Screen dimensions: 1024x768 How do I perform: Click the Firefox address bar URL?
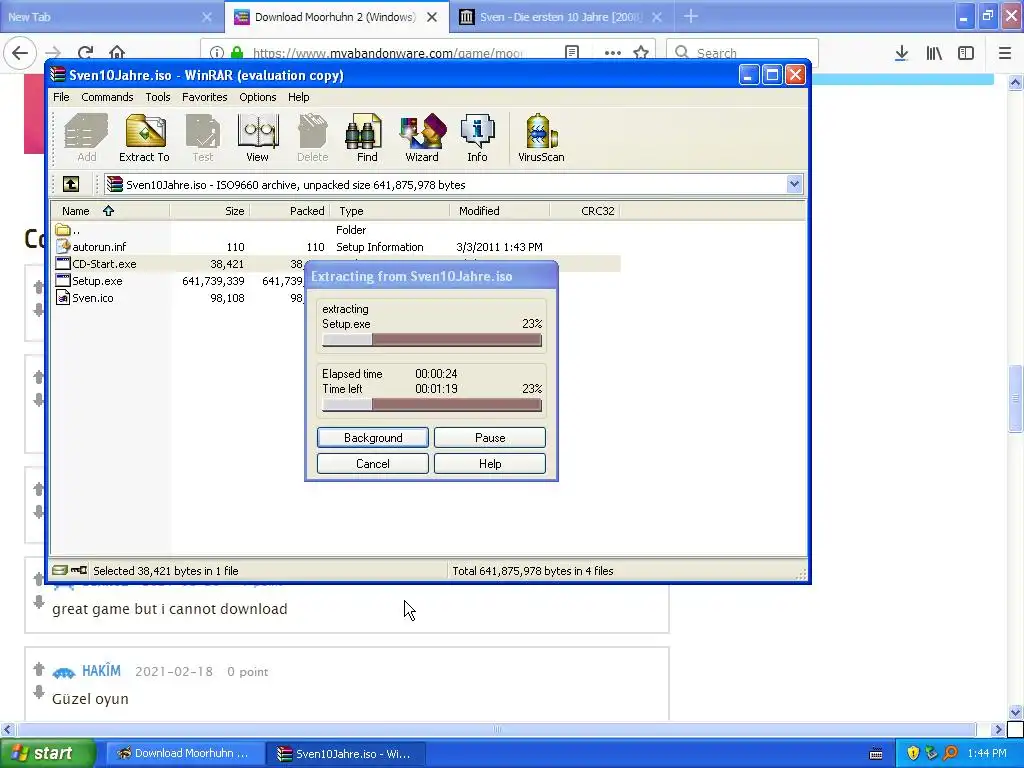point(387,53)
